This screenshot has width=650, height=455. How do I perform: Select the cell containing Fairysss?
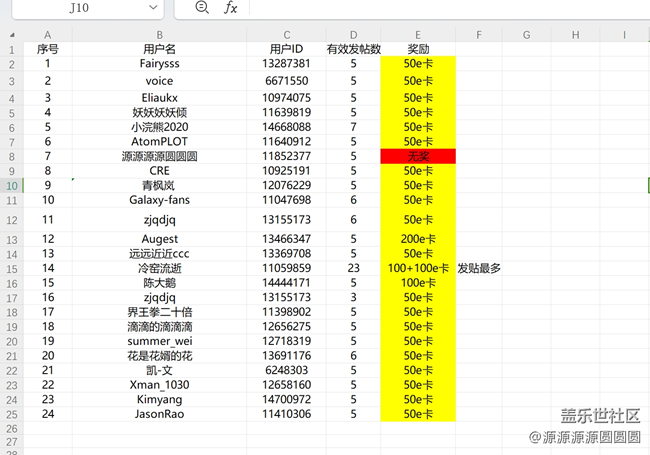pyautogui.click(x=159, y=63)
